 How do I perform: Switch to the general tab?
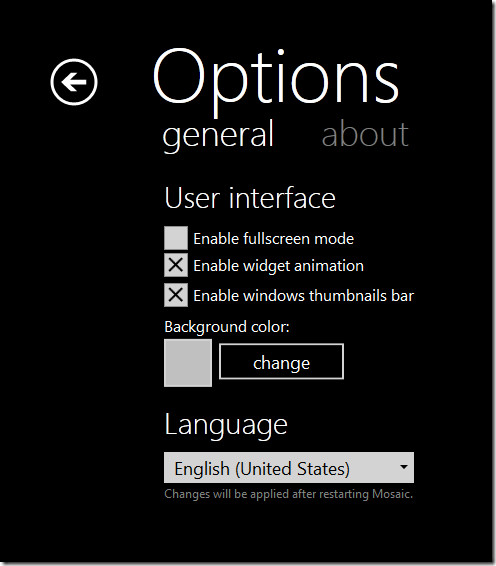coord(218,135)
